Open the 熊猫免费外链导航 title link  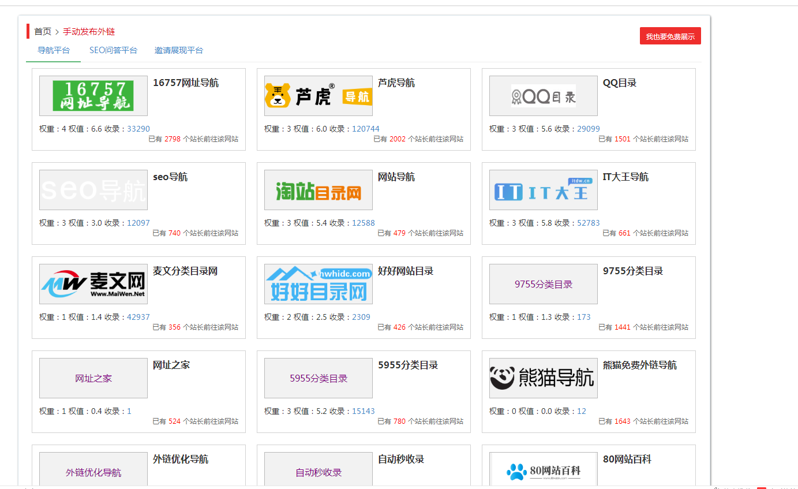(x=640, y=365)
